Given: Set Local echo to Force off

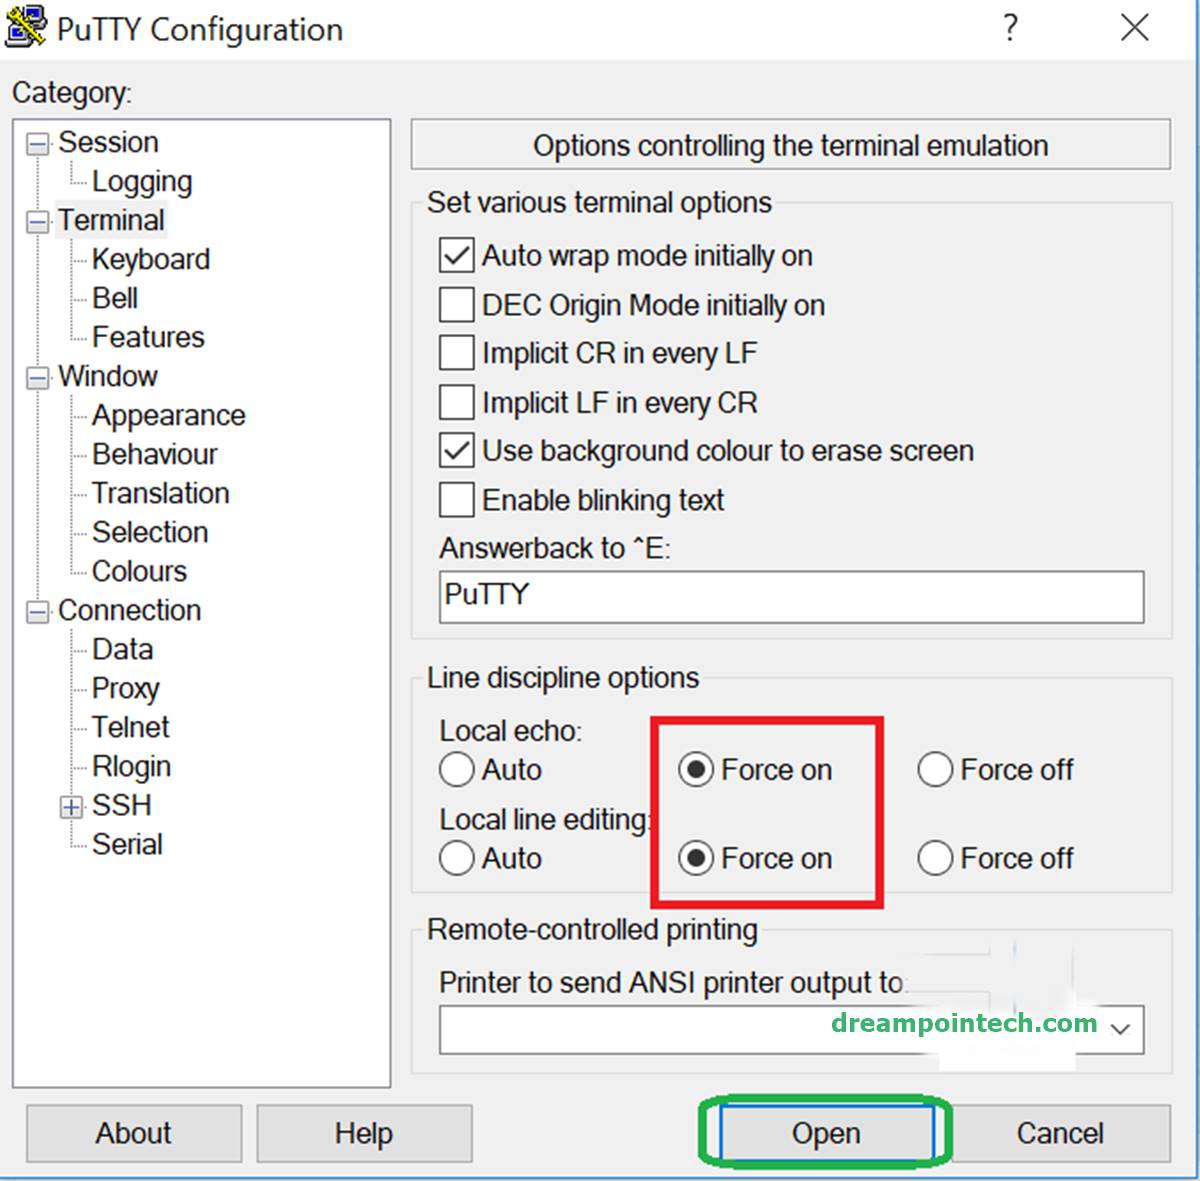Looking at the screenshot, I should point(935,770).
